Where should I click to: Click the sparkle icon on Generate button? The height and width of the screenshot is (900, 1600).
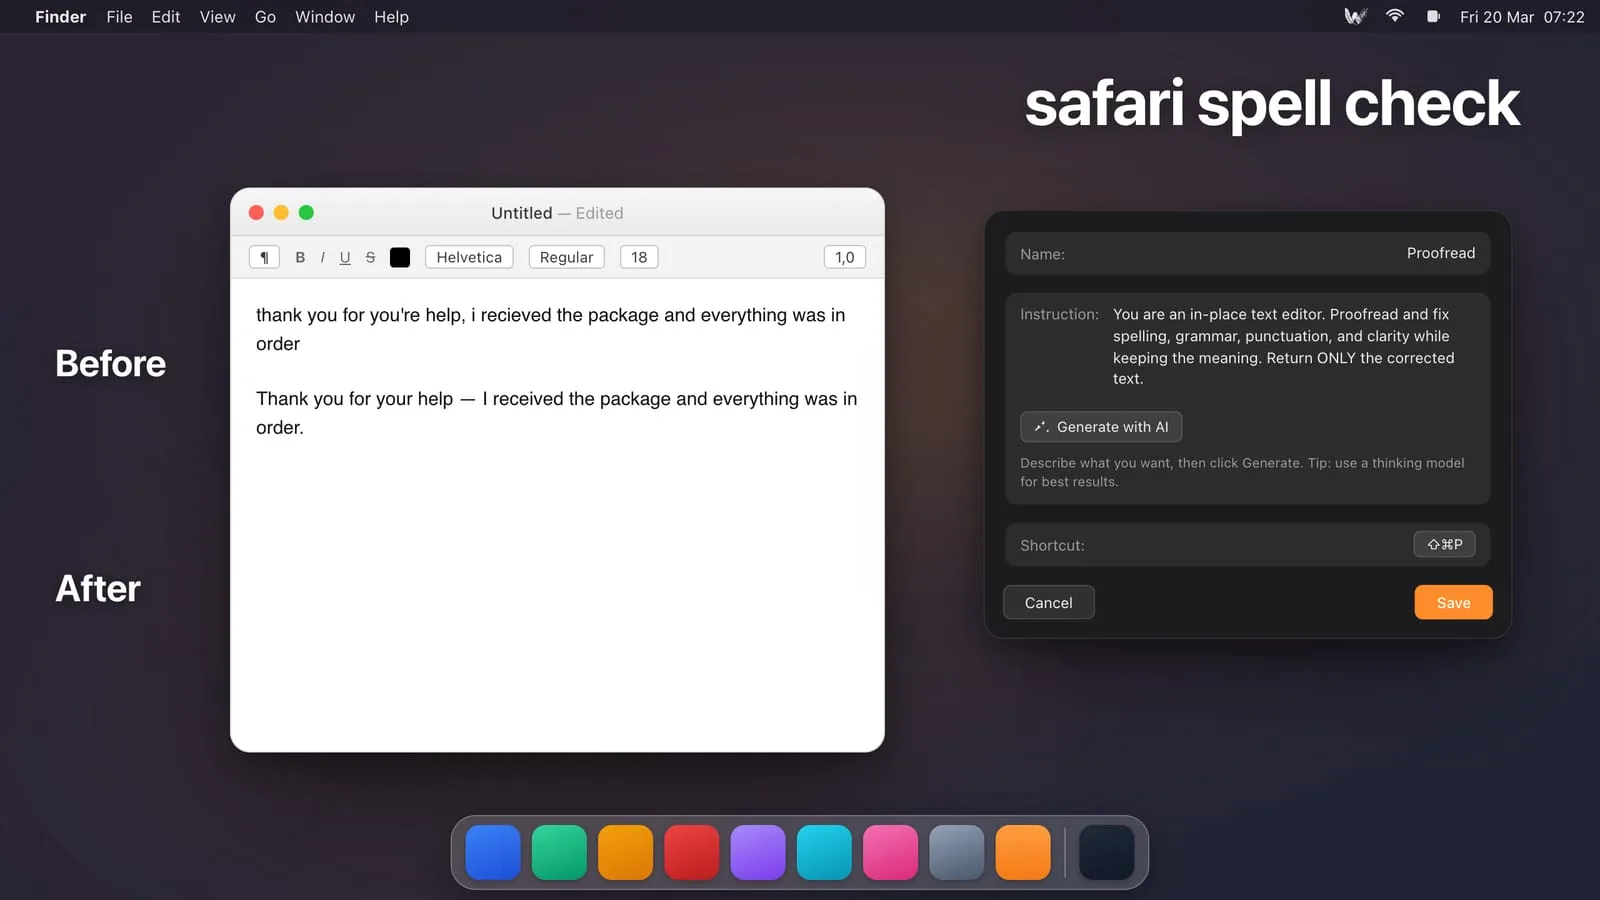click(1041, 427)
